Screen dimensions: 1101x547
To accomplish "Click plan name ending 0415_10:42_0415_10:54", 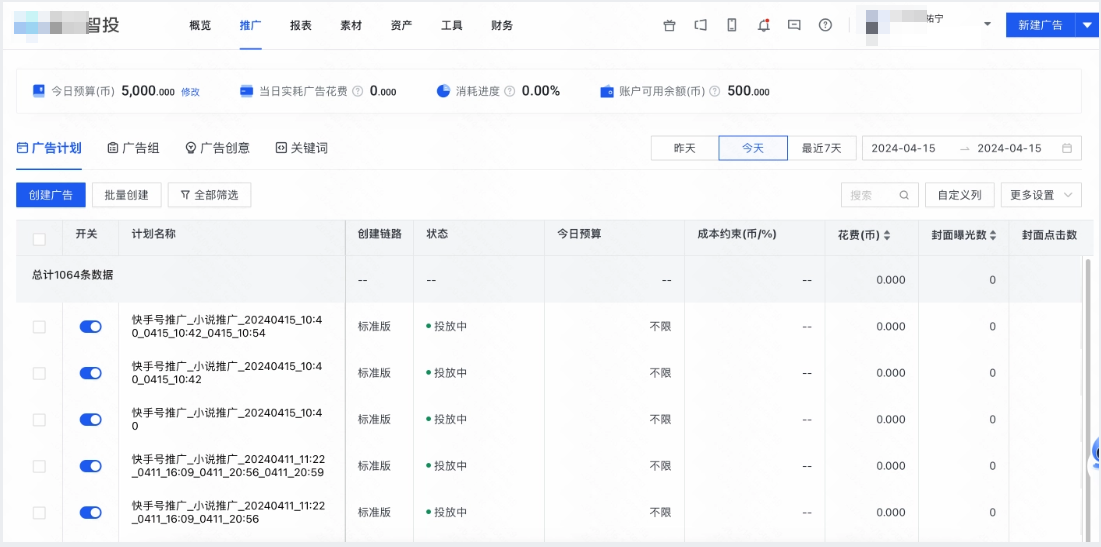I will [x=229, y=327].
